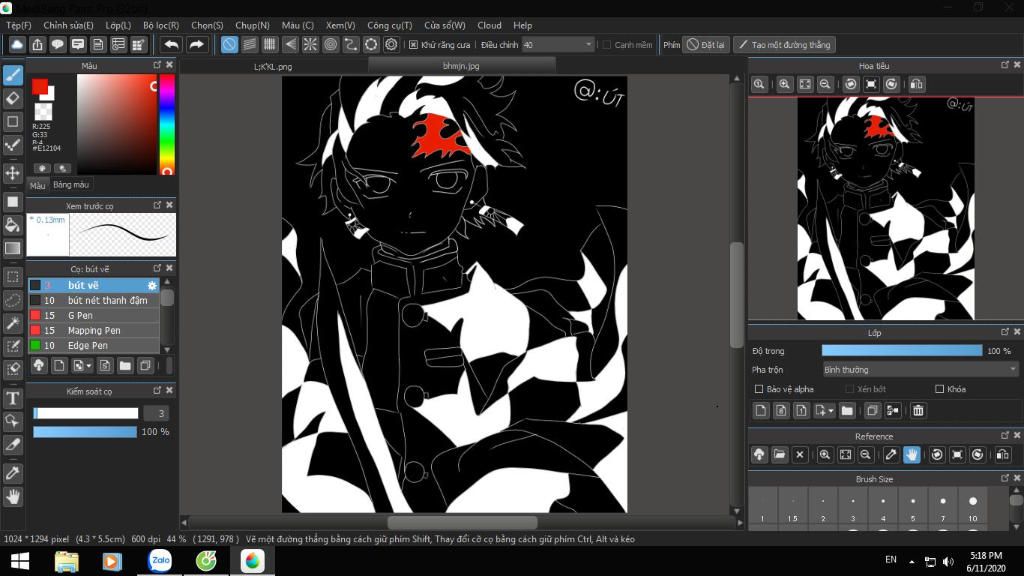Image resolution: width=1024 pixels, height=576 pixels.
Task: Select the G Pen brush
Action: click(93, 315)
